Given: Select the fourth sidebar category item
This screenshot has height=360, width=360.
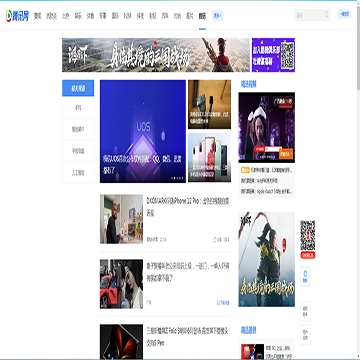Looking at the screenshot, I should click(78, 151).
